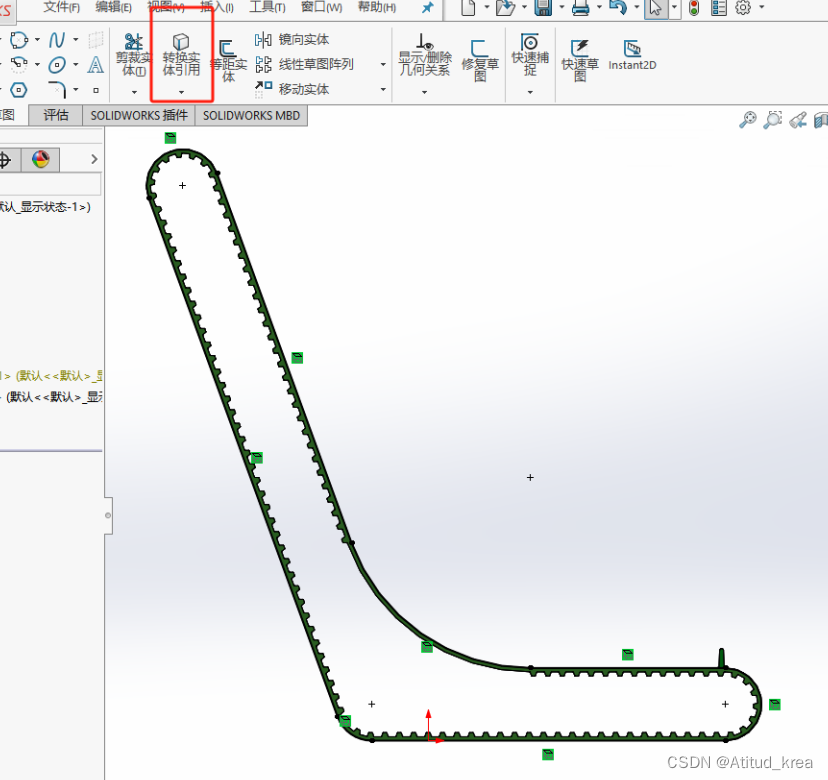Screen dimensions: 828x780
Task: Select the sketch text (A) tool
Action: pos(96,64)
